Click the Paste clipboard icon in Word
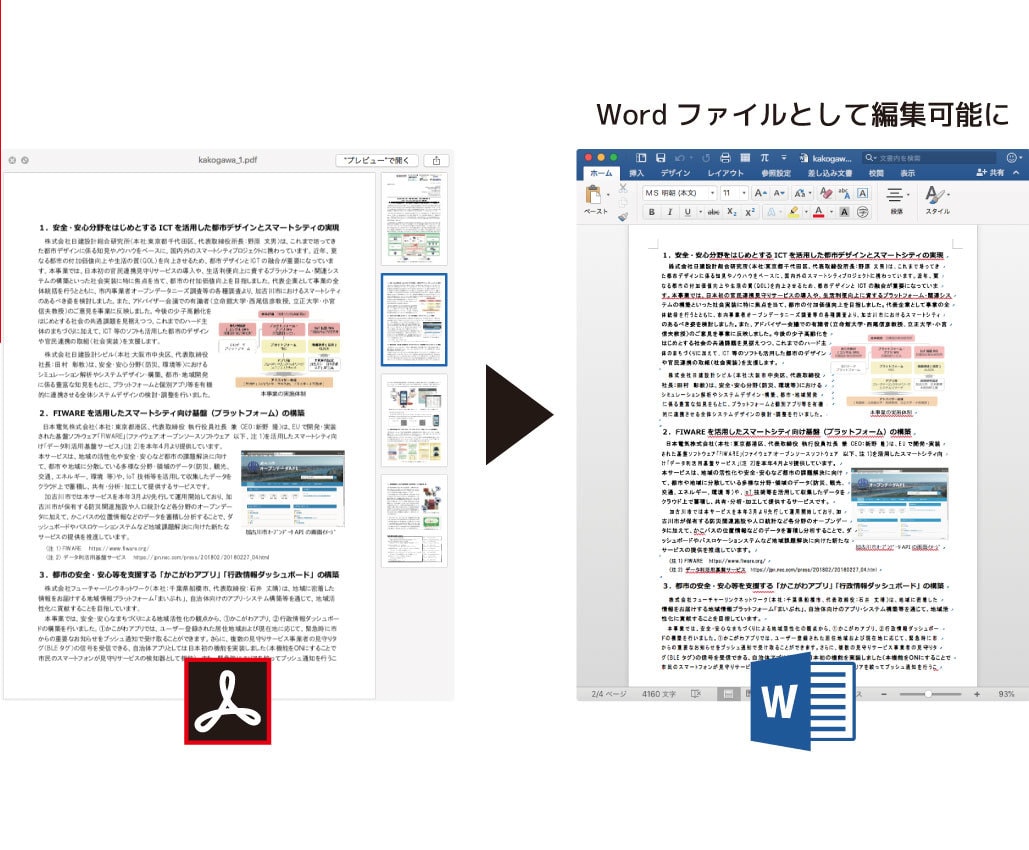 tap(593, 194)
